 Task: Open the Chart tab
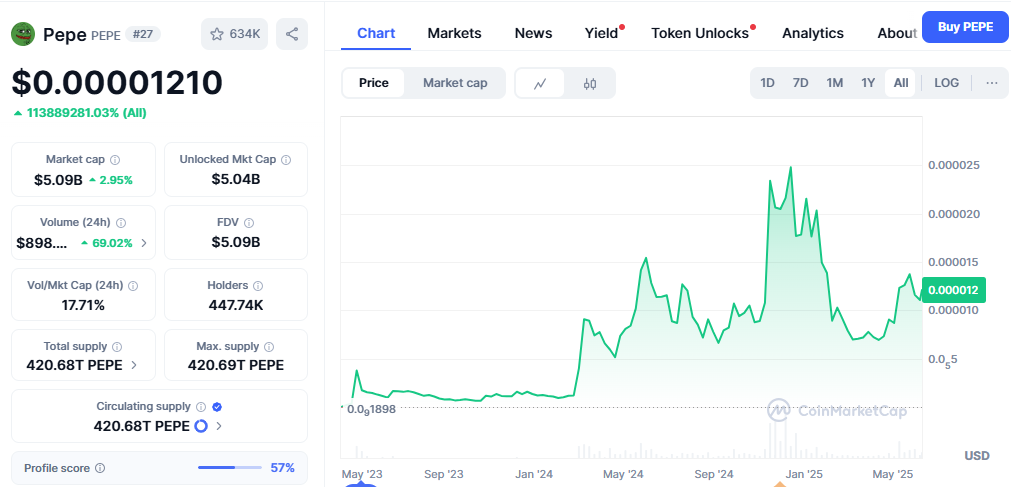pyautogui.click(x=376, y=33)
